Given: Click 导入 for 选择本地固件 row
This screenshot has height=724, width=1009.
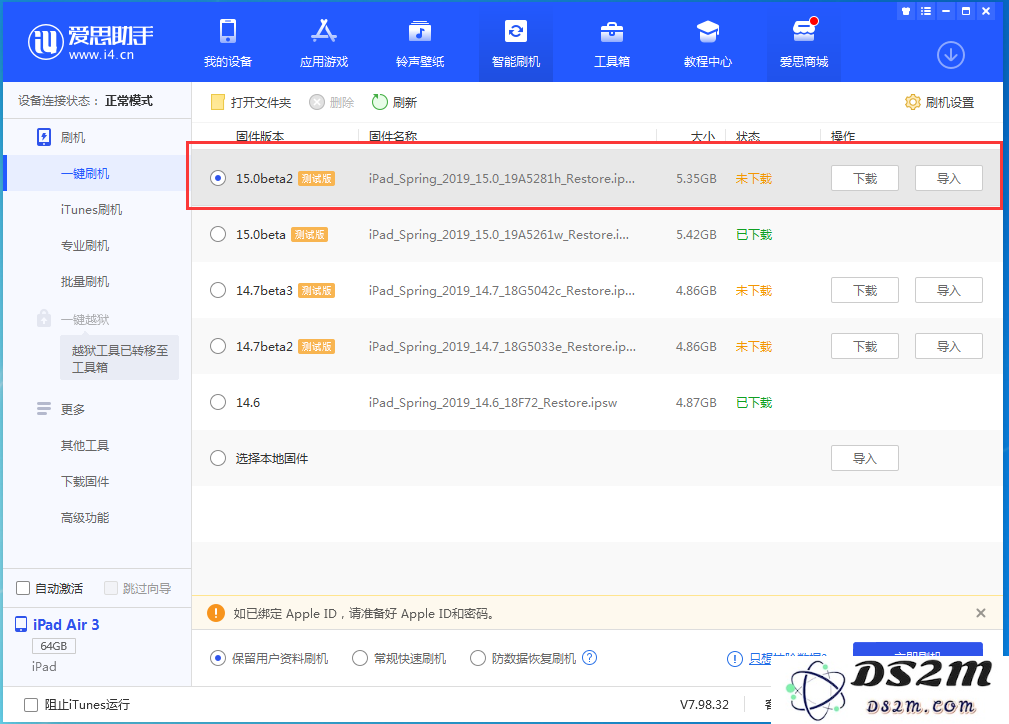Looking at the screenshot, I should coord(865,458).
